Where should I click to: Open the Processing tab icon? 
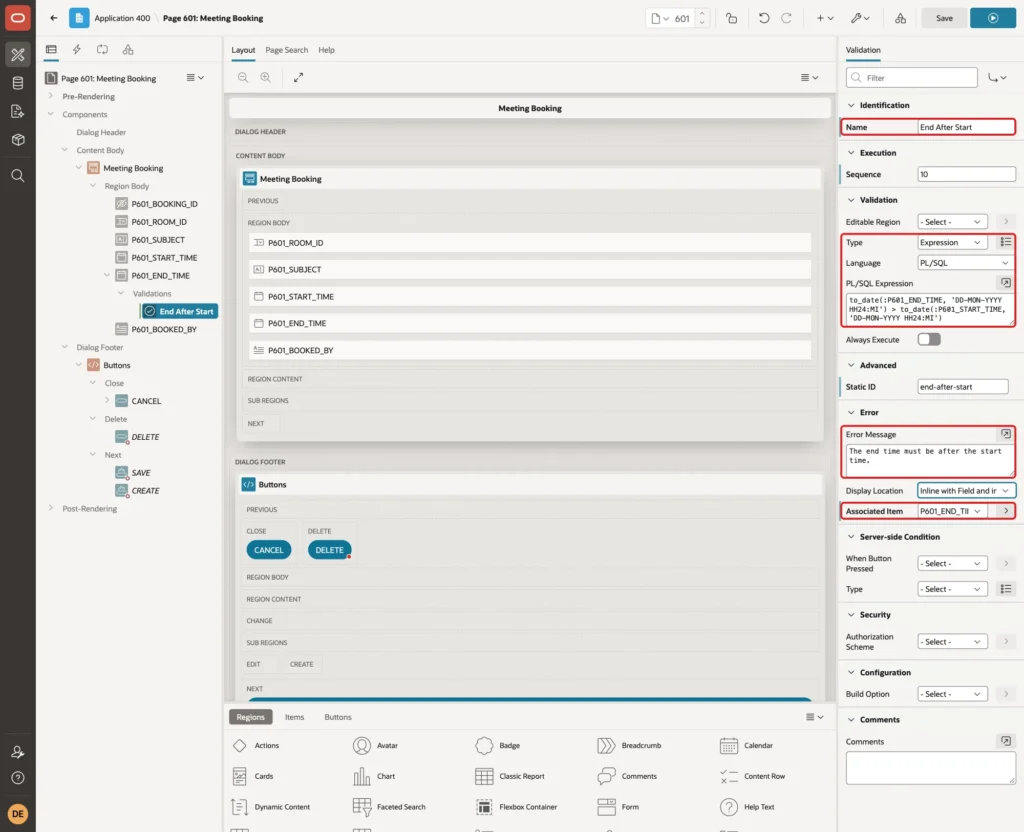[103, 50]
